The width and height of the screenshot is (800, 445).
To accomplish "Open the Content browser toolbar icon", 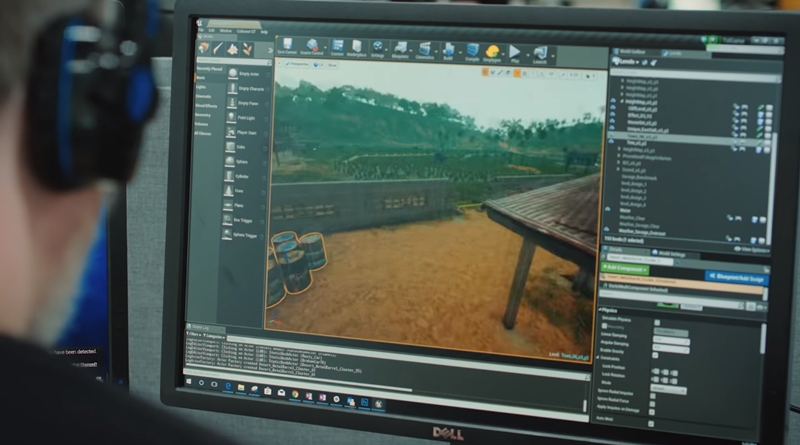I will click(x=337, y=46).
